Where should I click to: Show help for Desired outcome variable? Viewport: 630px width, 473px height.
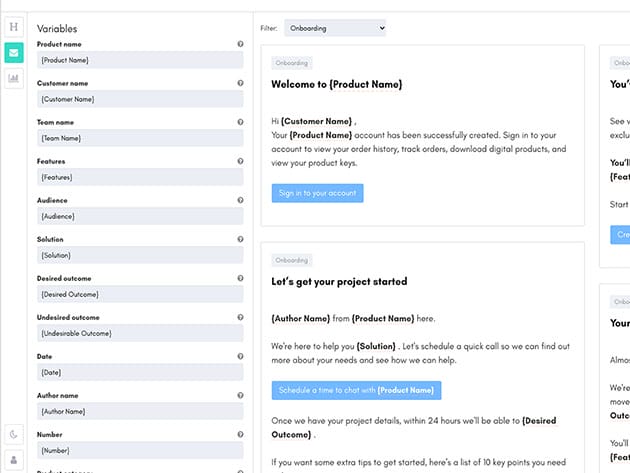[240, 278]
